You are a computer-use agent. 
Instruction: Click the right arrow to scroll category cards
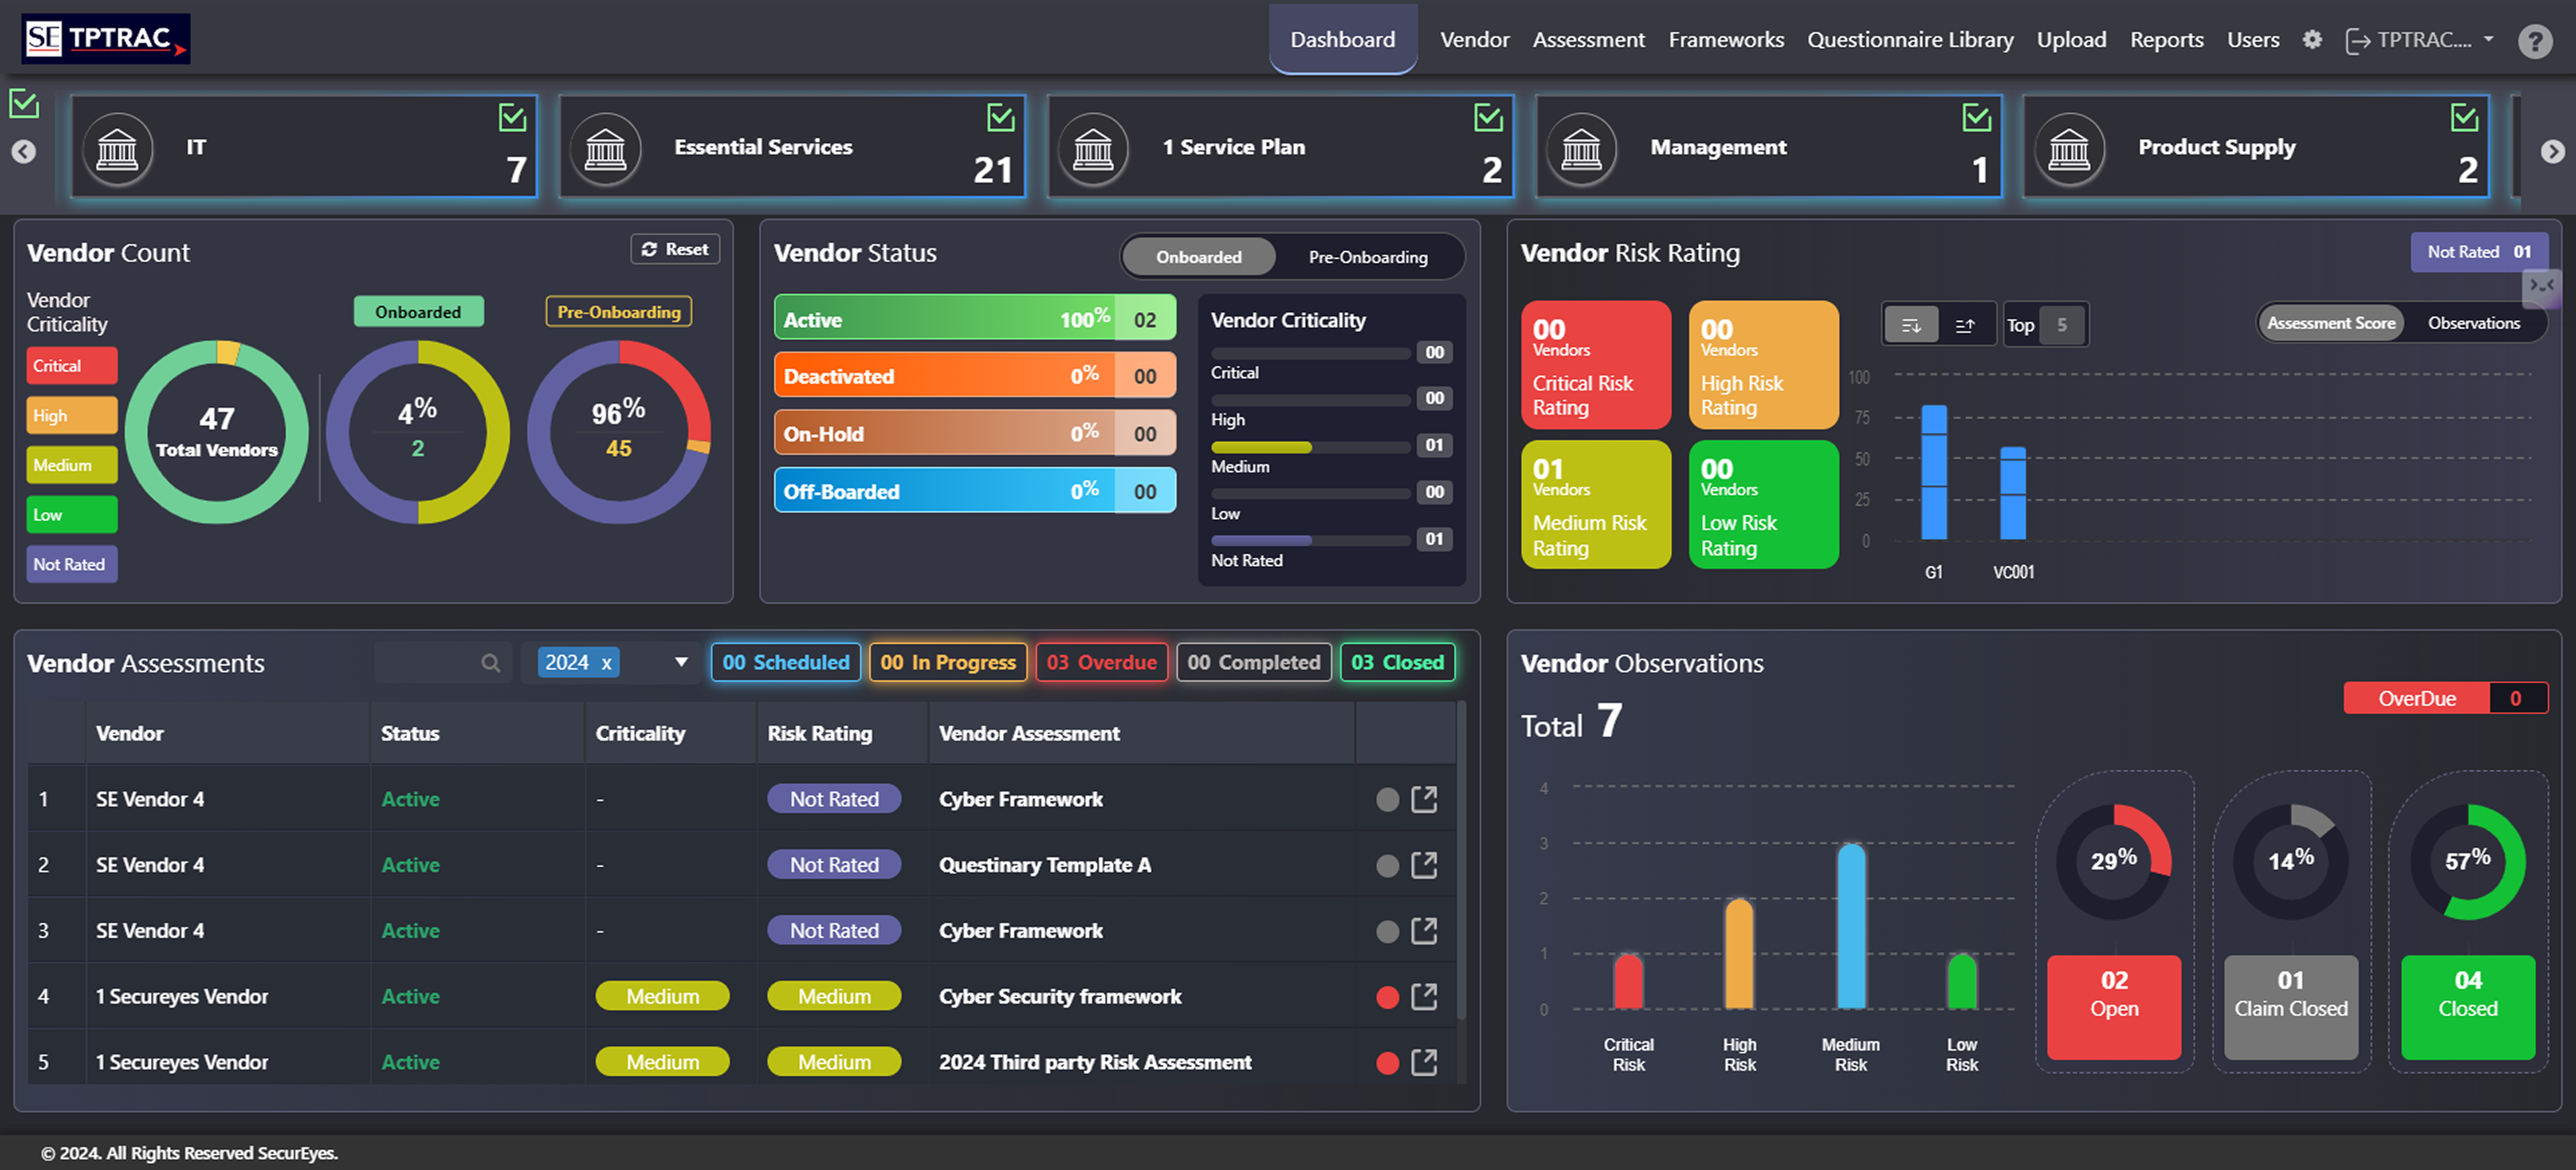point(2554,151)
